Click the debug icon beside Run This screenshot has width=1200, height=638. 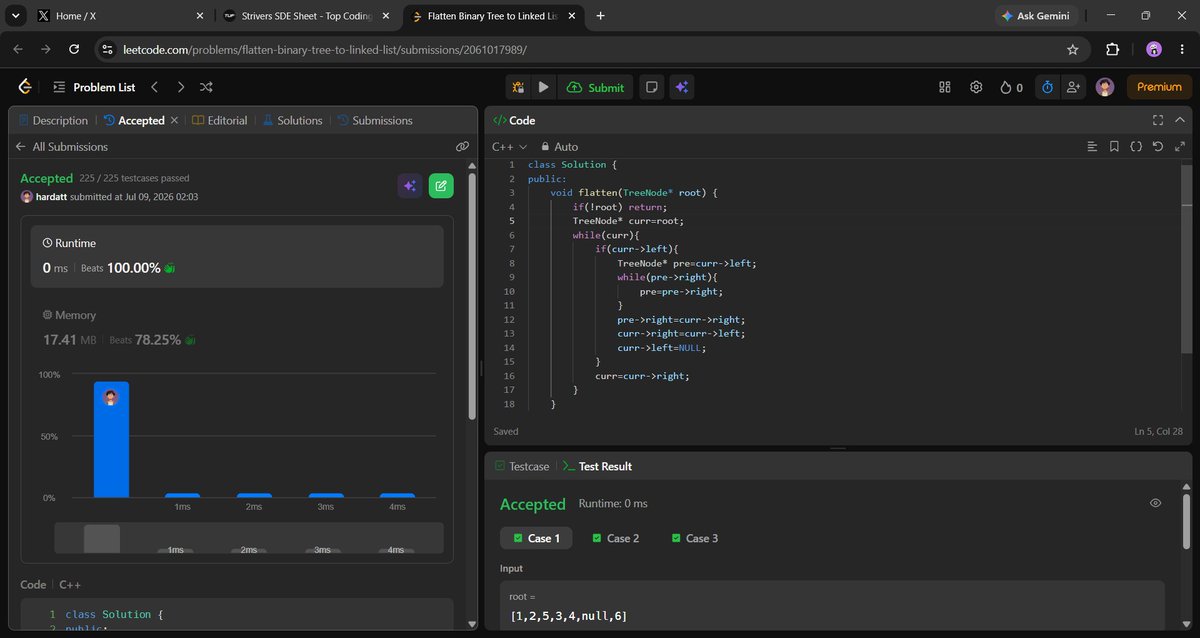point(518,87)
